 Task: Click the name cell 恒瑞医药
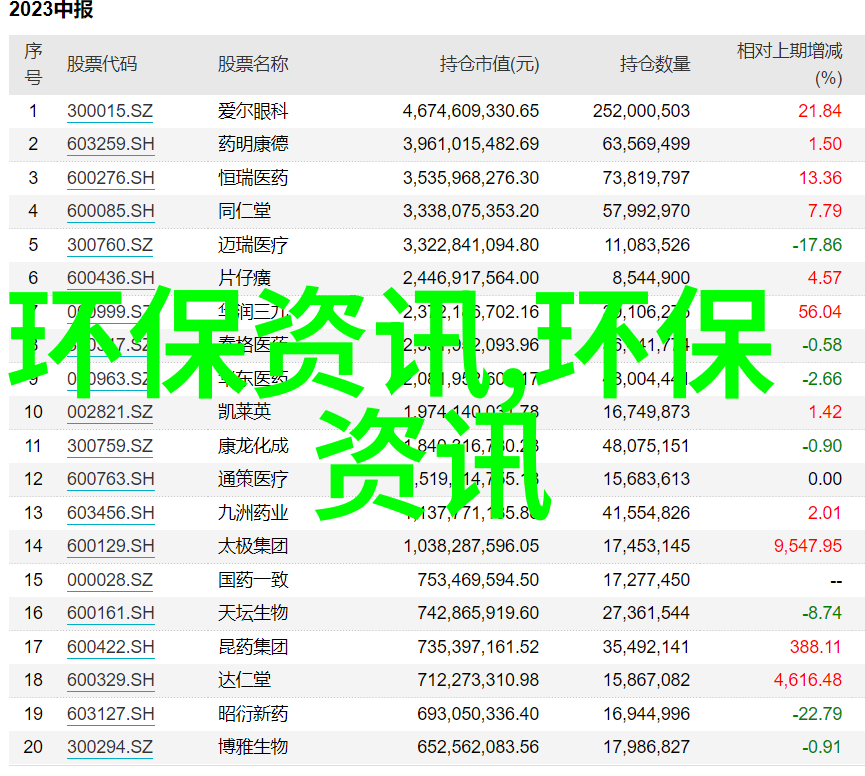[253, 178]
